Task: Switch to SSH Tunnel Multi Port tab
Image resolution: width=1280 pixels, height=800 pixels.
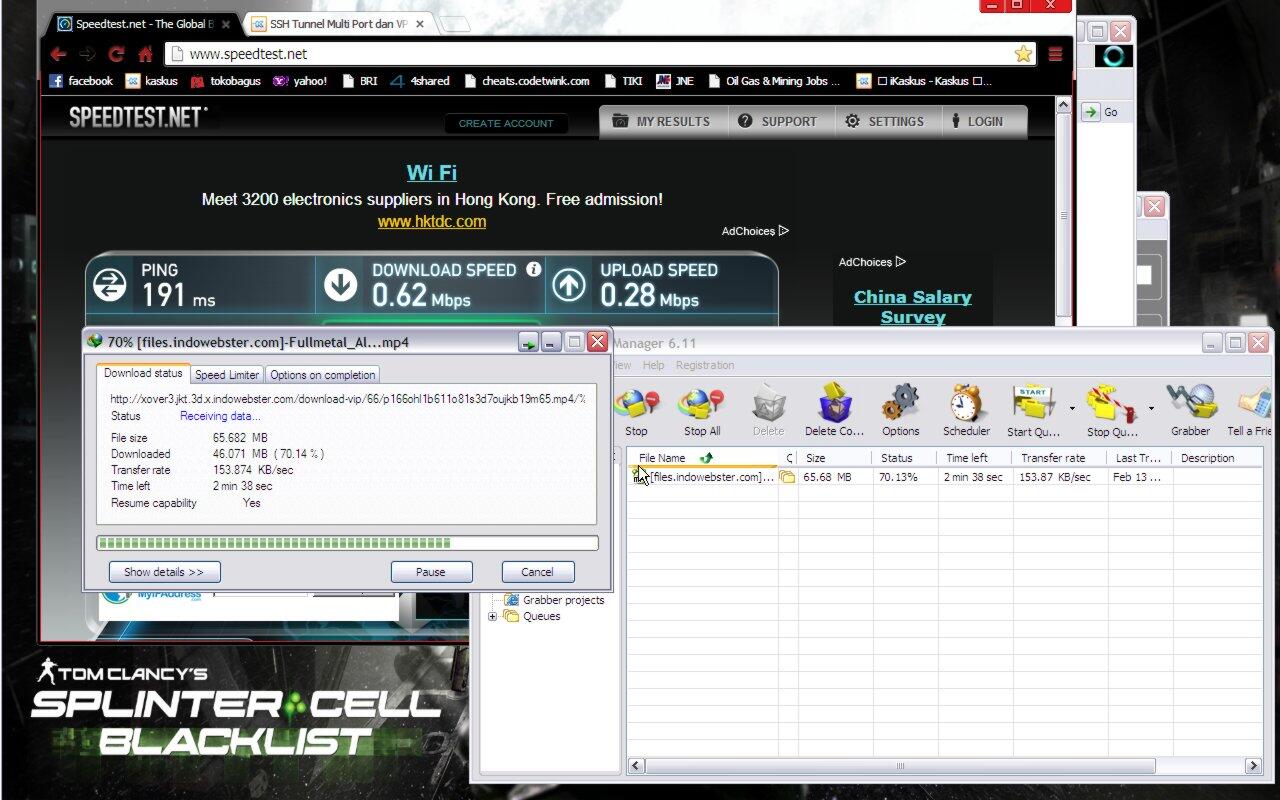Action: (x=338, y=23)
